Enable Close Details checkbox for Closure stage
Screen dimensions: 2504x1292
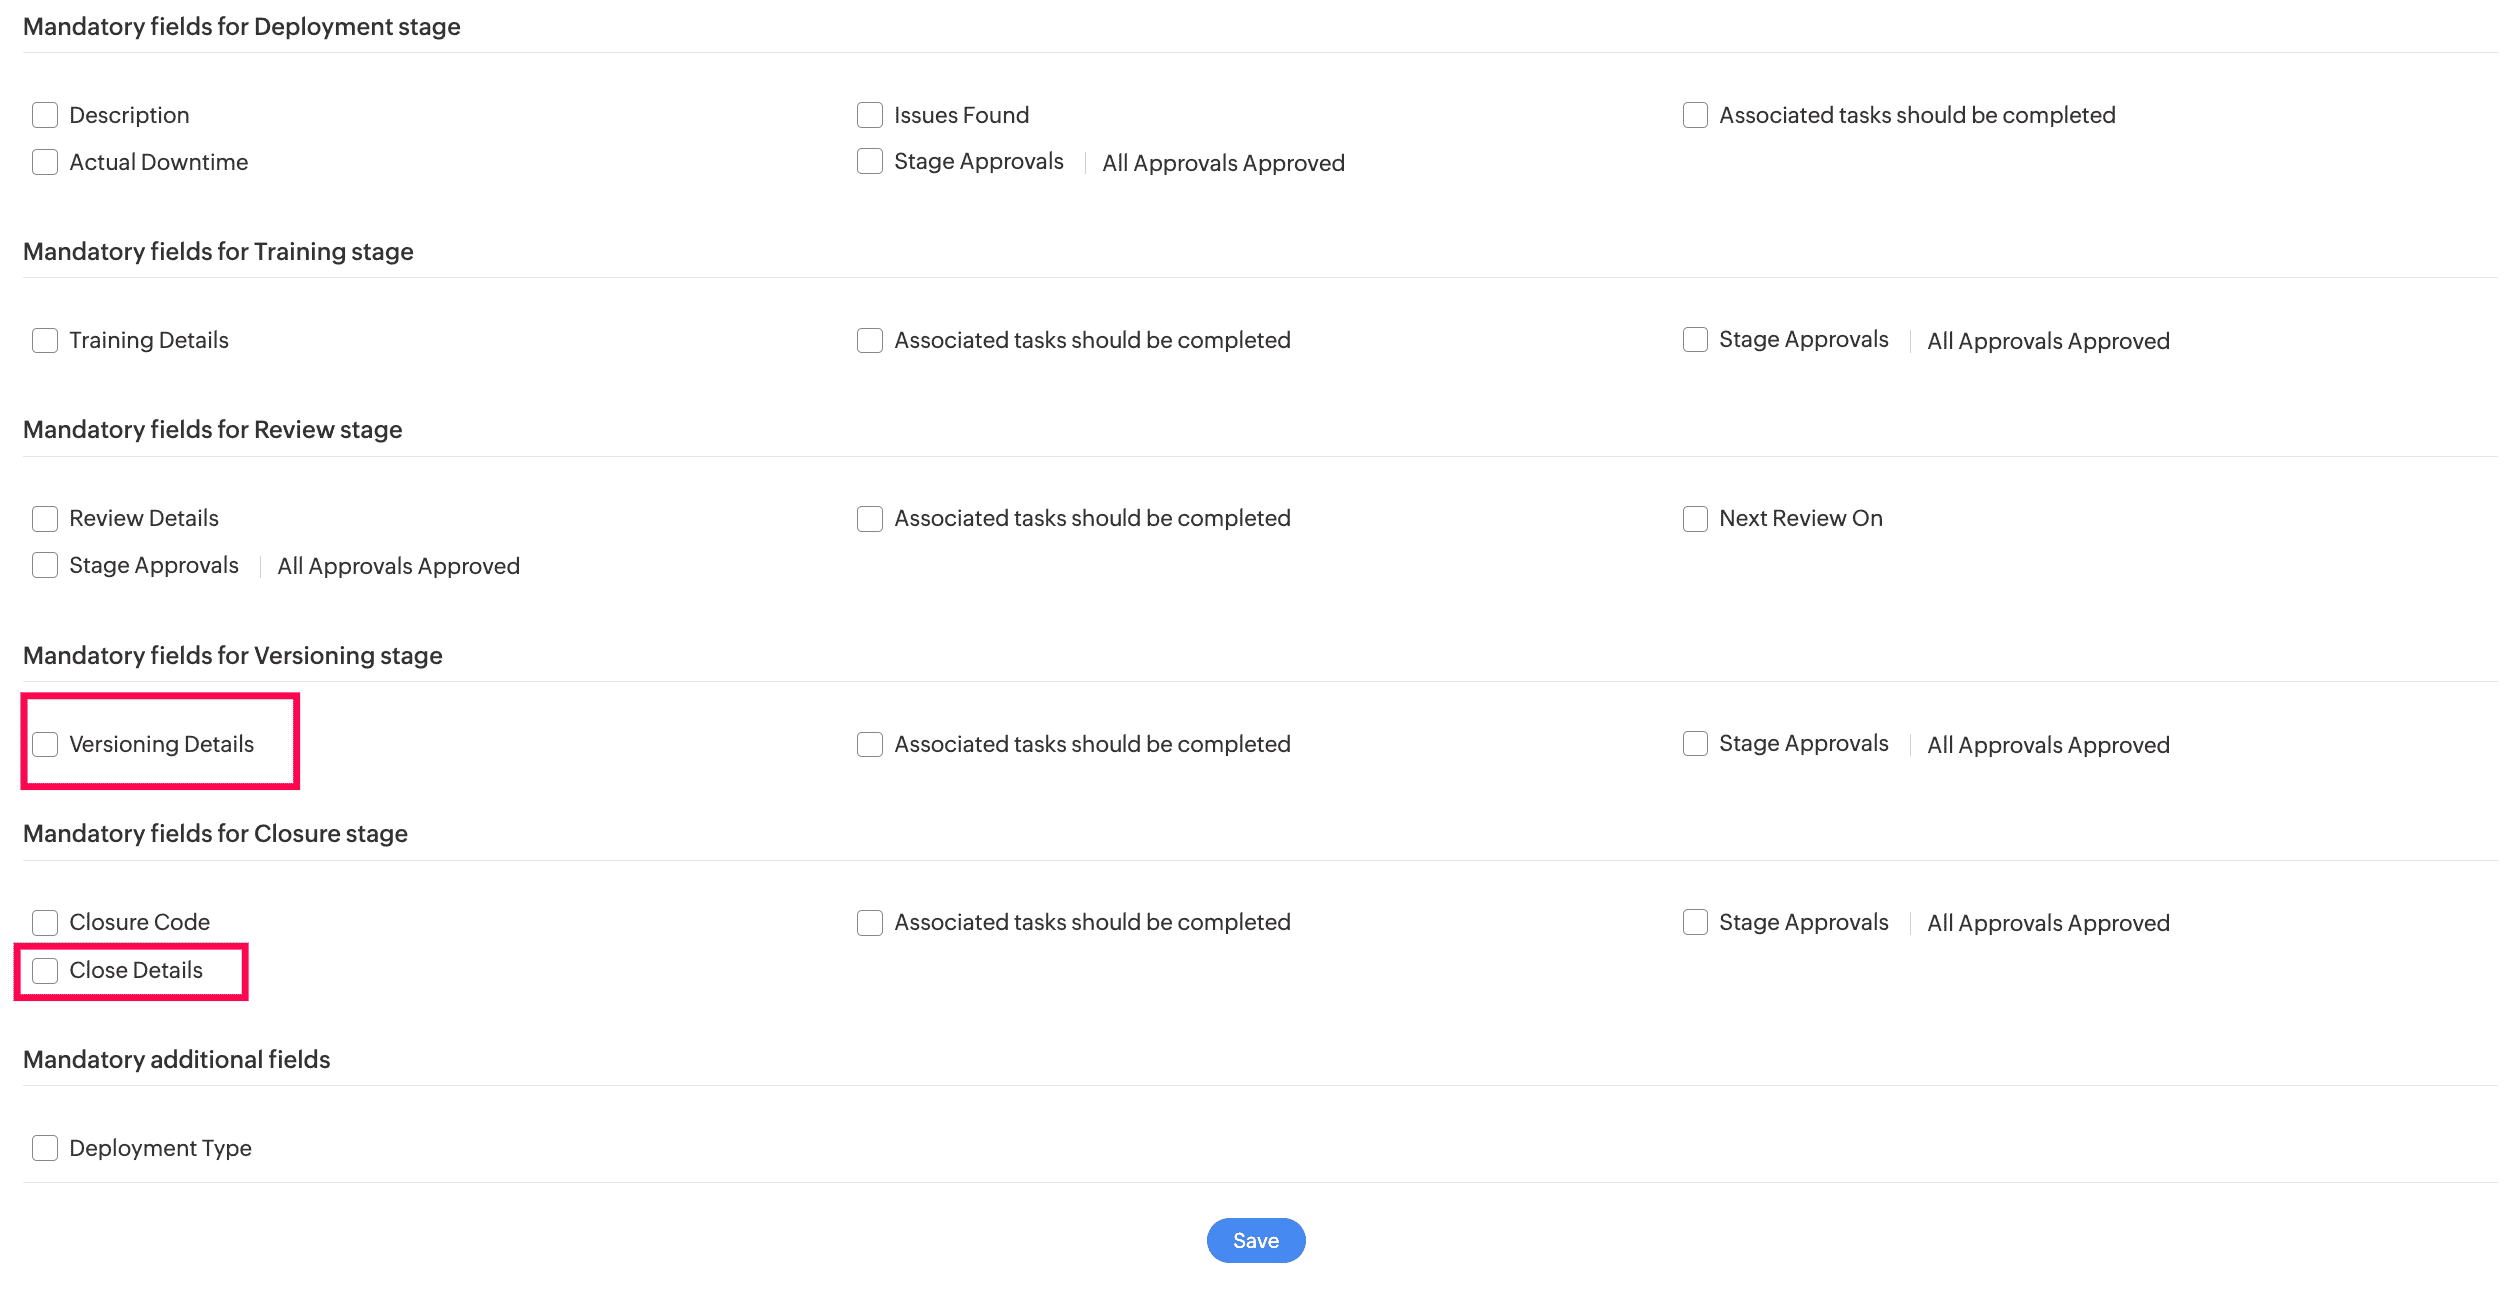pyautogui.click(x=44, y=969)
